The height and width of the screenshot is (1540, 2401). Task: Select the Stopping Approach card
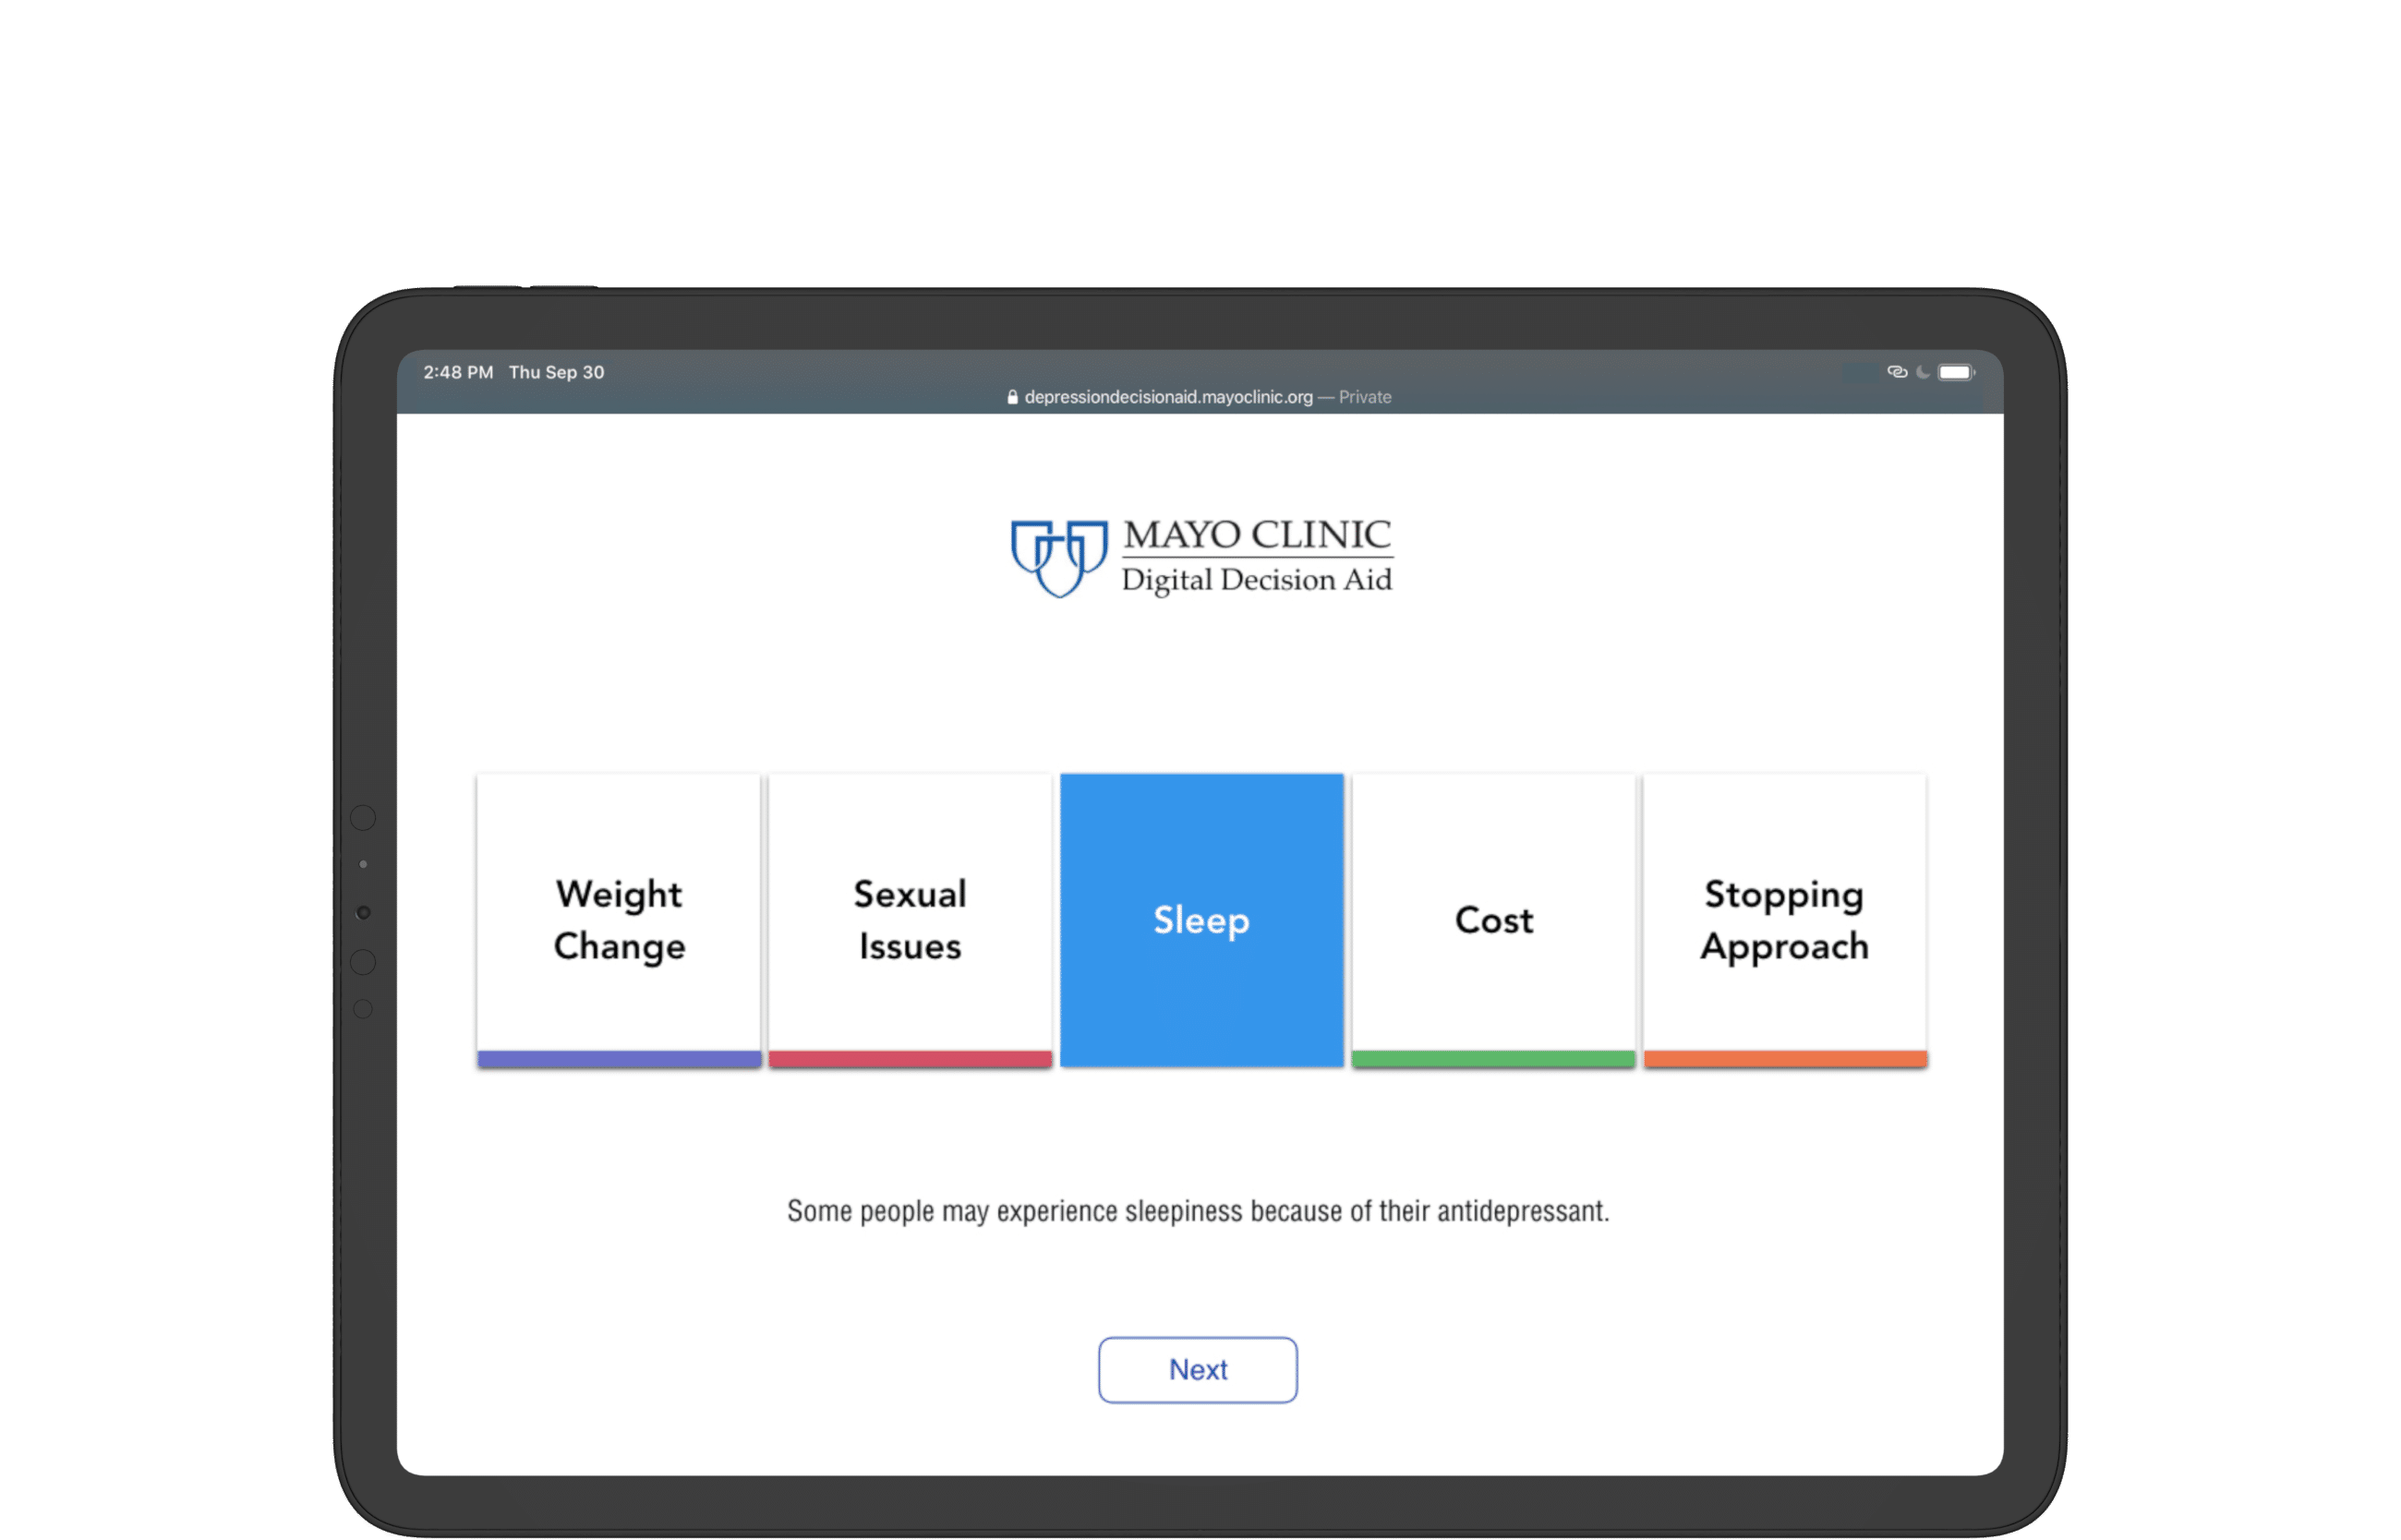click(x=1785, y=920)
